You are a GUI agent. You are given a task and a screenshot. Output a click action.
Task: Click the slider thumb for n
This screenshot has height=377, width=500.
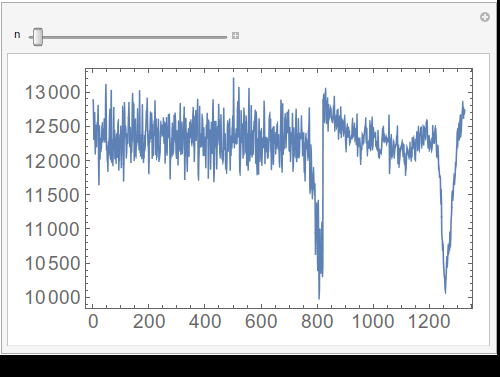(38, 37)
